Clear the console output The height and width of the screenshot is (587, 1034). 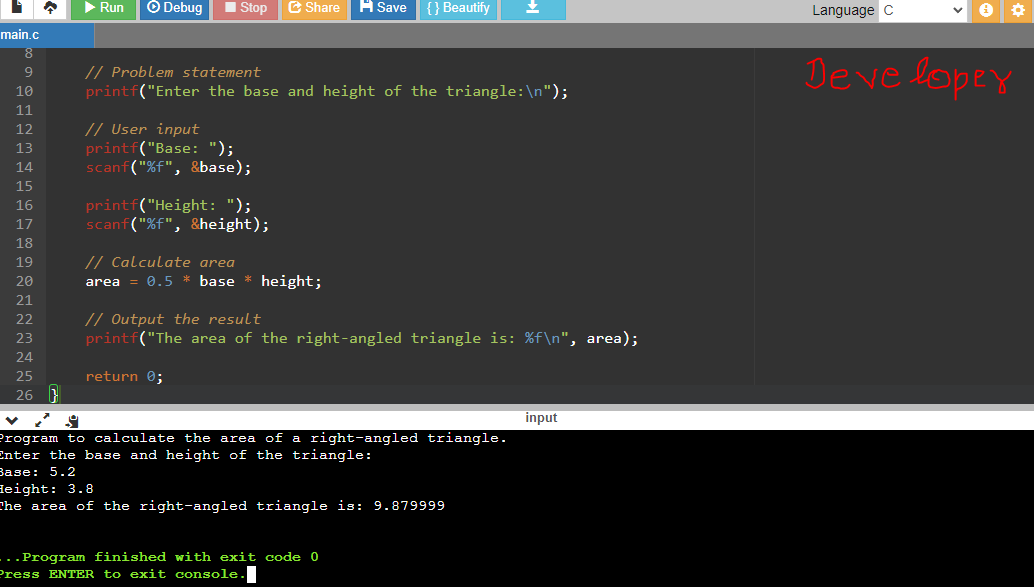coord(71,421)
